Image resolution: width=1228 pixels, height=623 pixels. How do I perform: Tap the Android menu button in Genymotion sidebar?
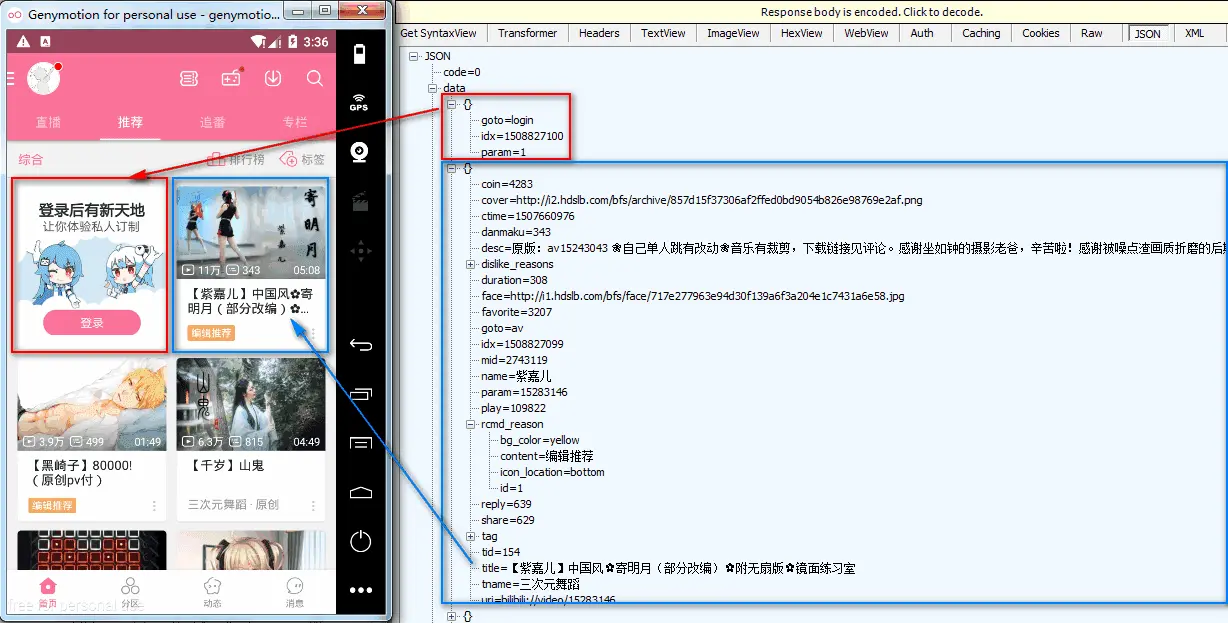360,443
